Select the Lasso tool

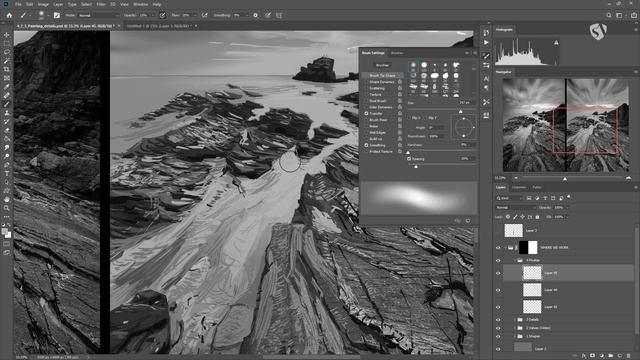click(7, 52)
